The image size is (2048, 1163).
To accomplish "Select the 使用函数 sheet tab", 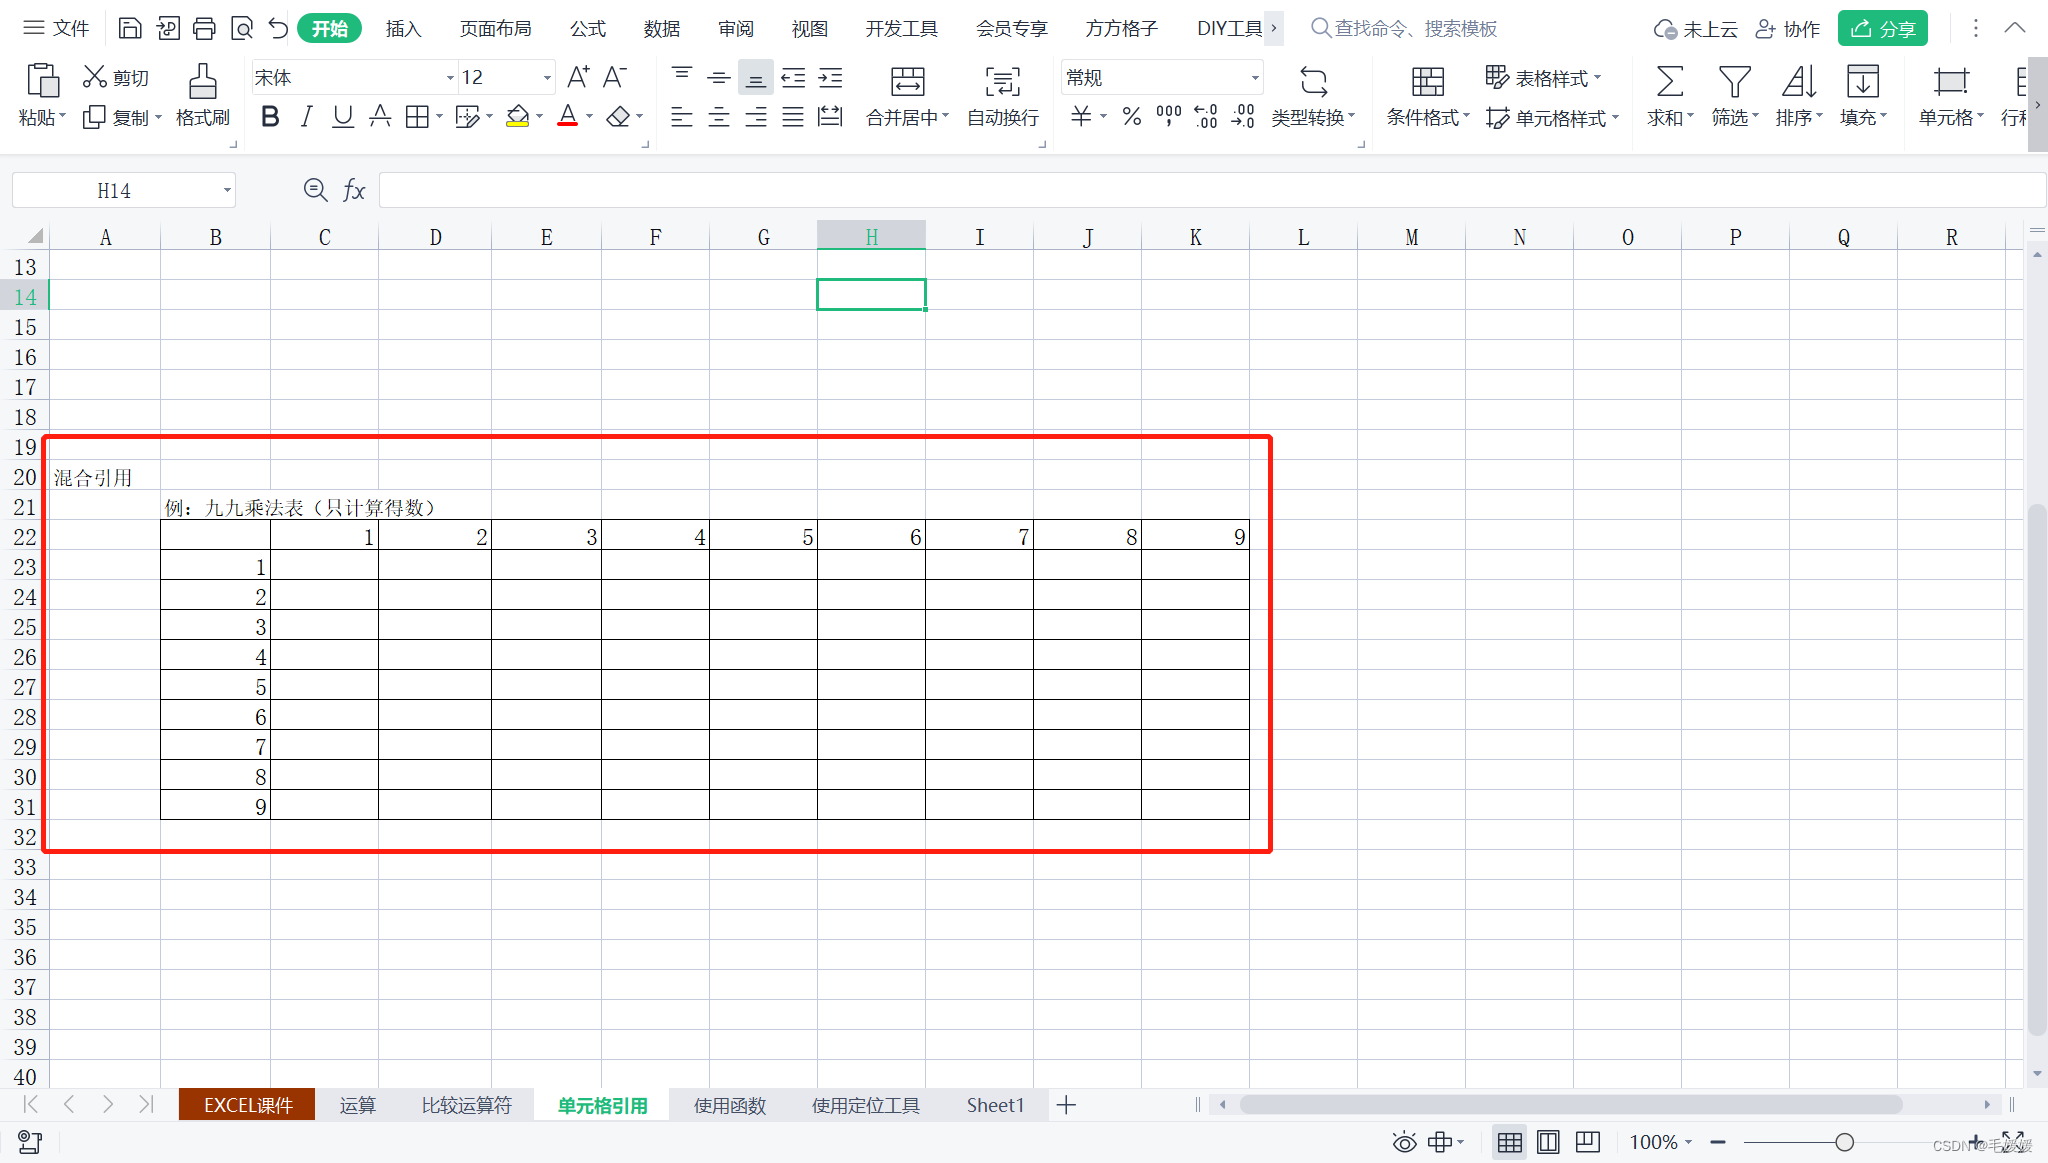I will click(730, 1105).
